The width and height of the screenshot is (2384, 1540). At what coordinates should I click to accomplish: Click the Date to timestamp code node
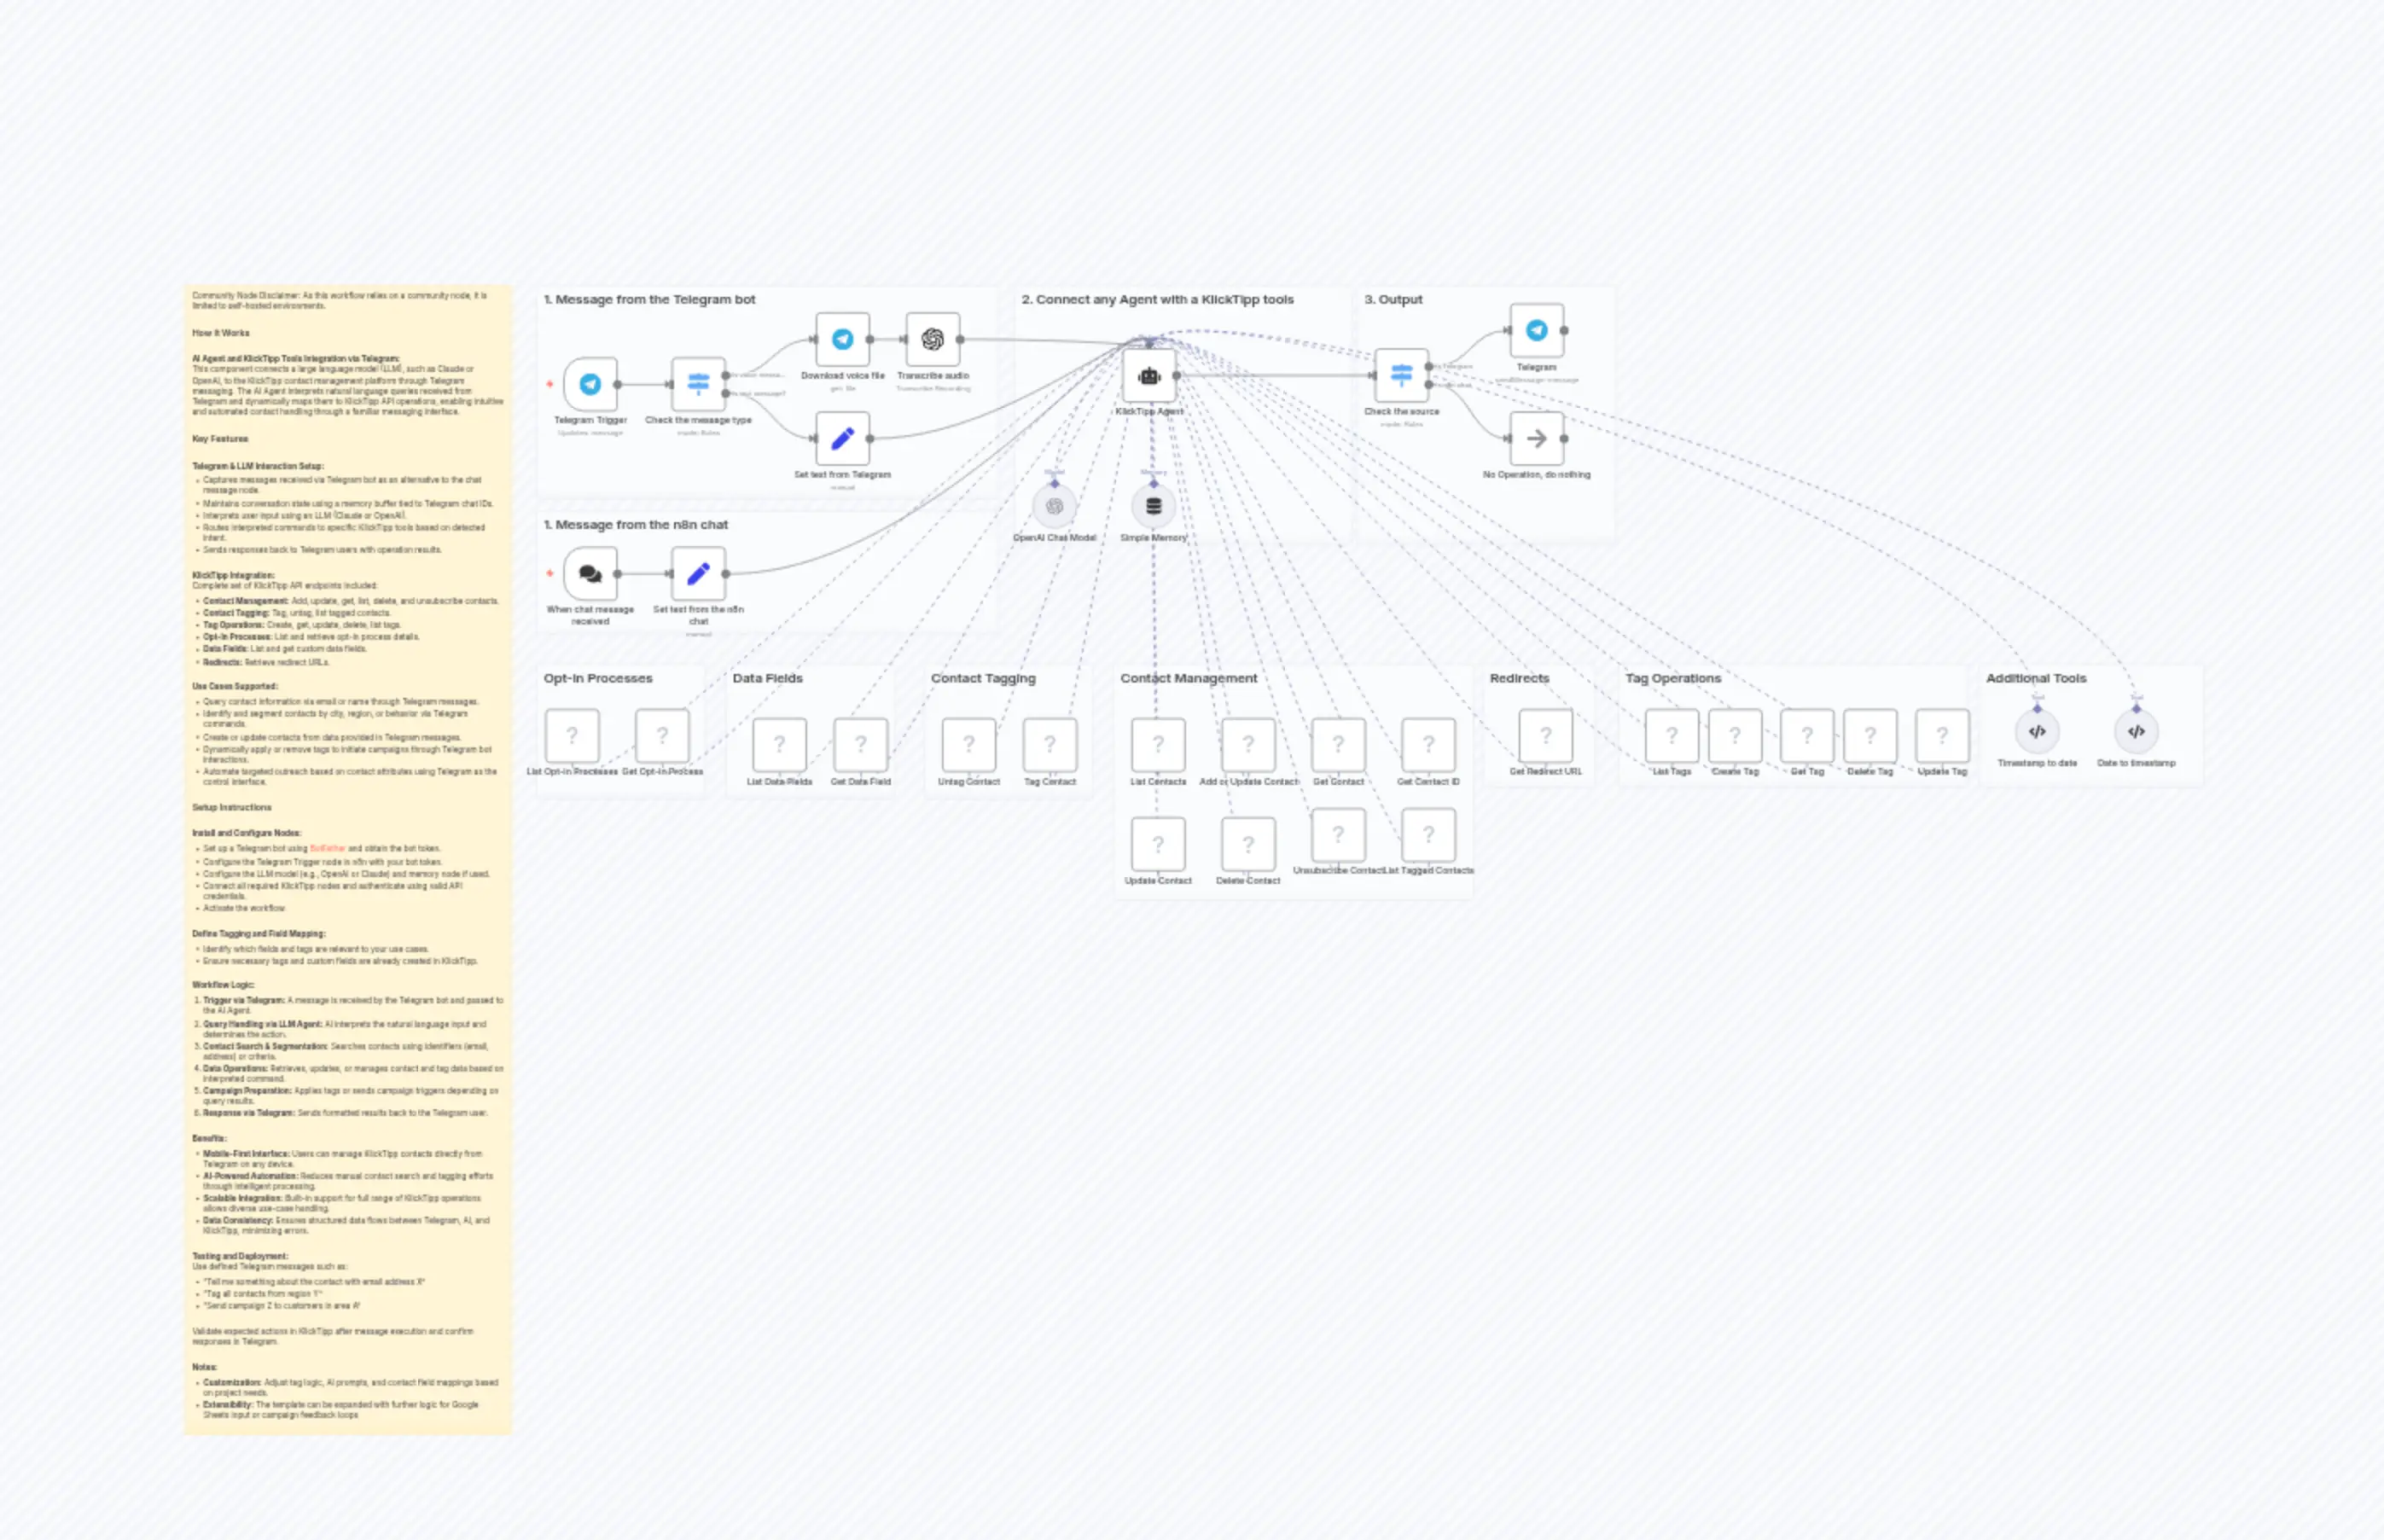[x=2135, y=732]
